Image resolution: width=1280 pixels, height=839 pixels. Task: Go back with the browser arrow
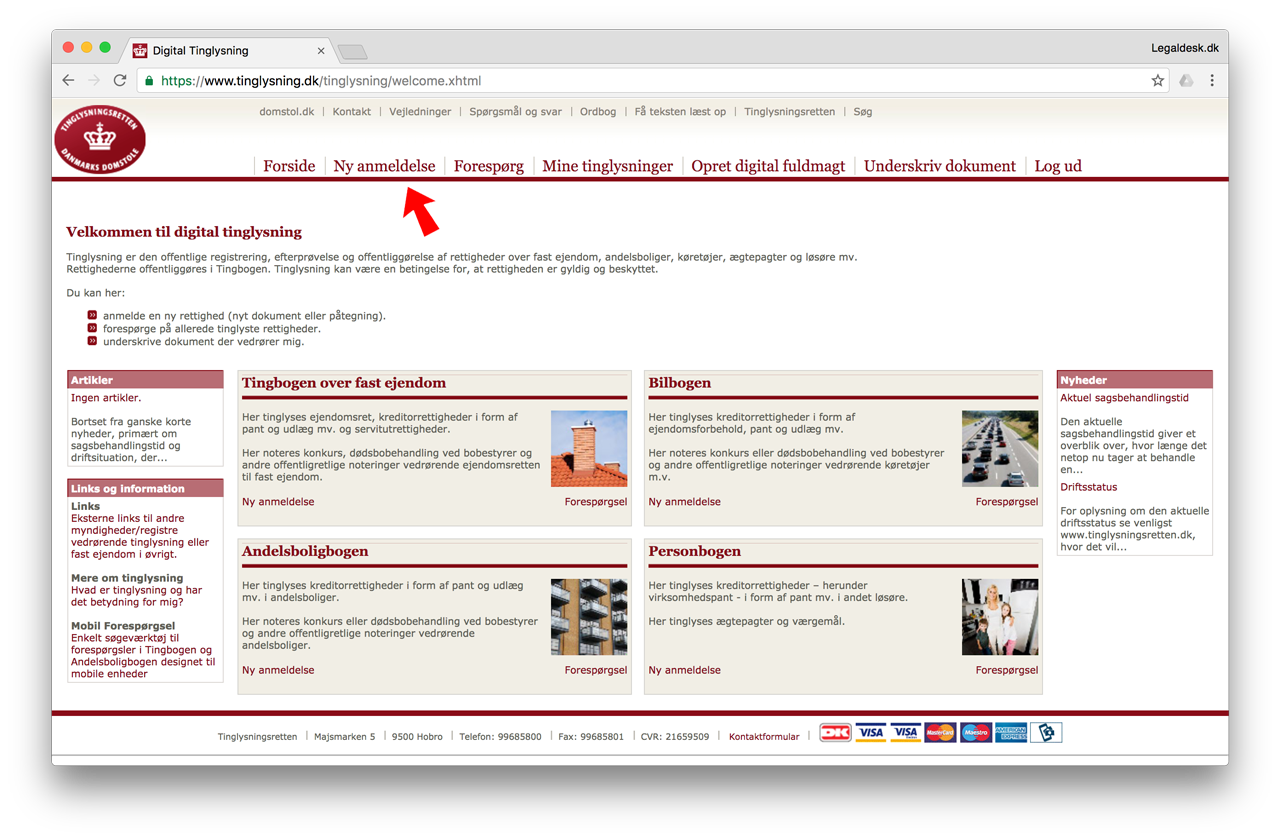point(68,81)
